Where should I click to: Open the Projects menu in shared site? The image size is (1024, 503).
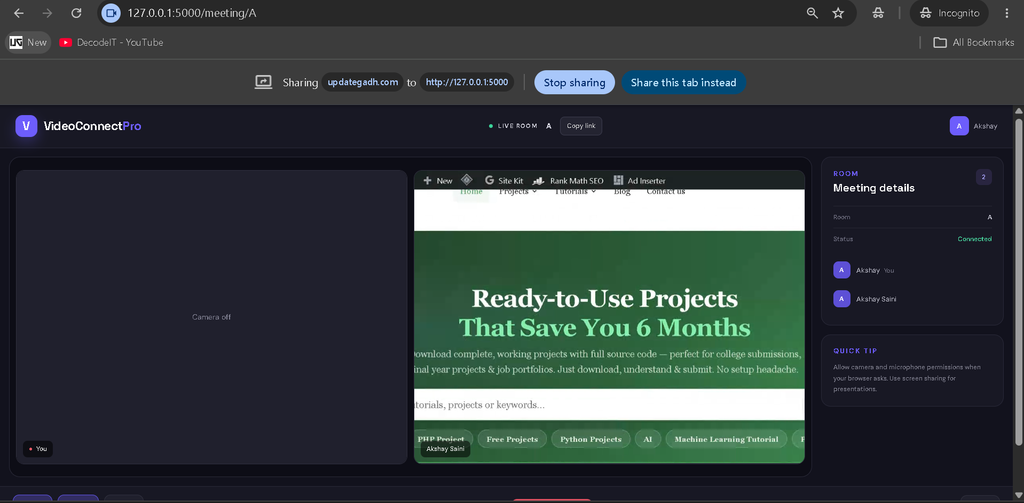coord(519,192)
